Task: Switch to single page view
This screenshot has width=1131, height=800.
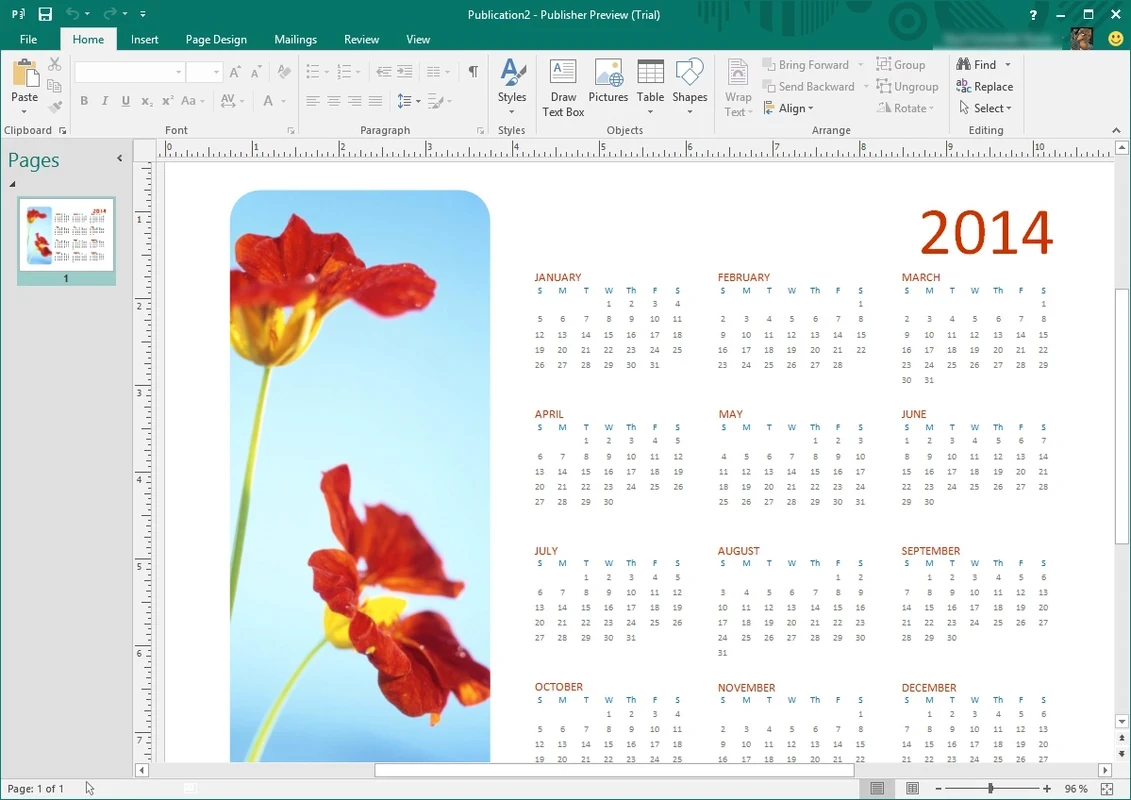Action: point(877,789)
